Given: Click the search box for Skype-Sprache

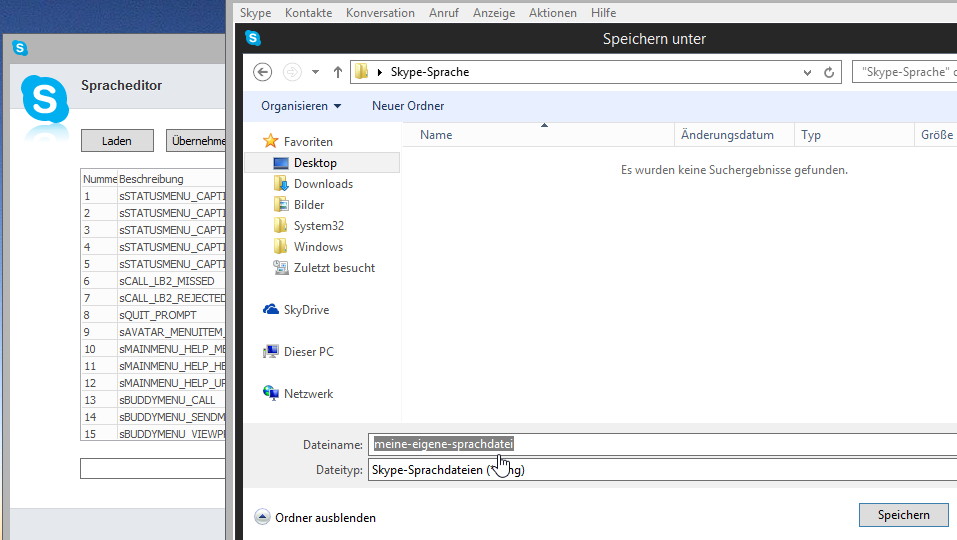Looking at the screenshot, I should (x=905, y=72).
